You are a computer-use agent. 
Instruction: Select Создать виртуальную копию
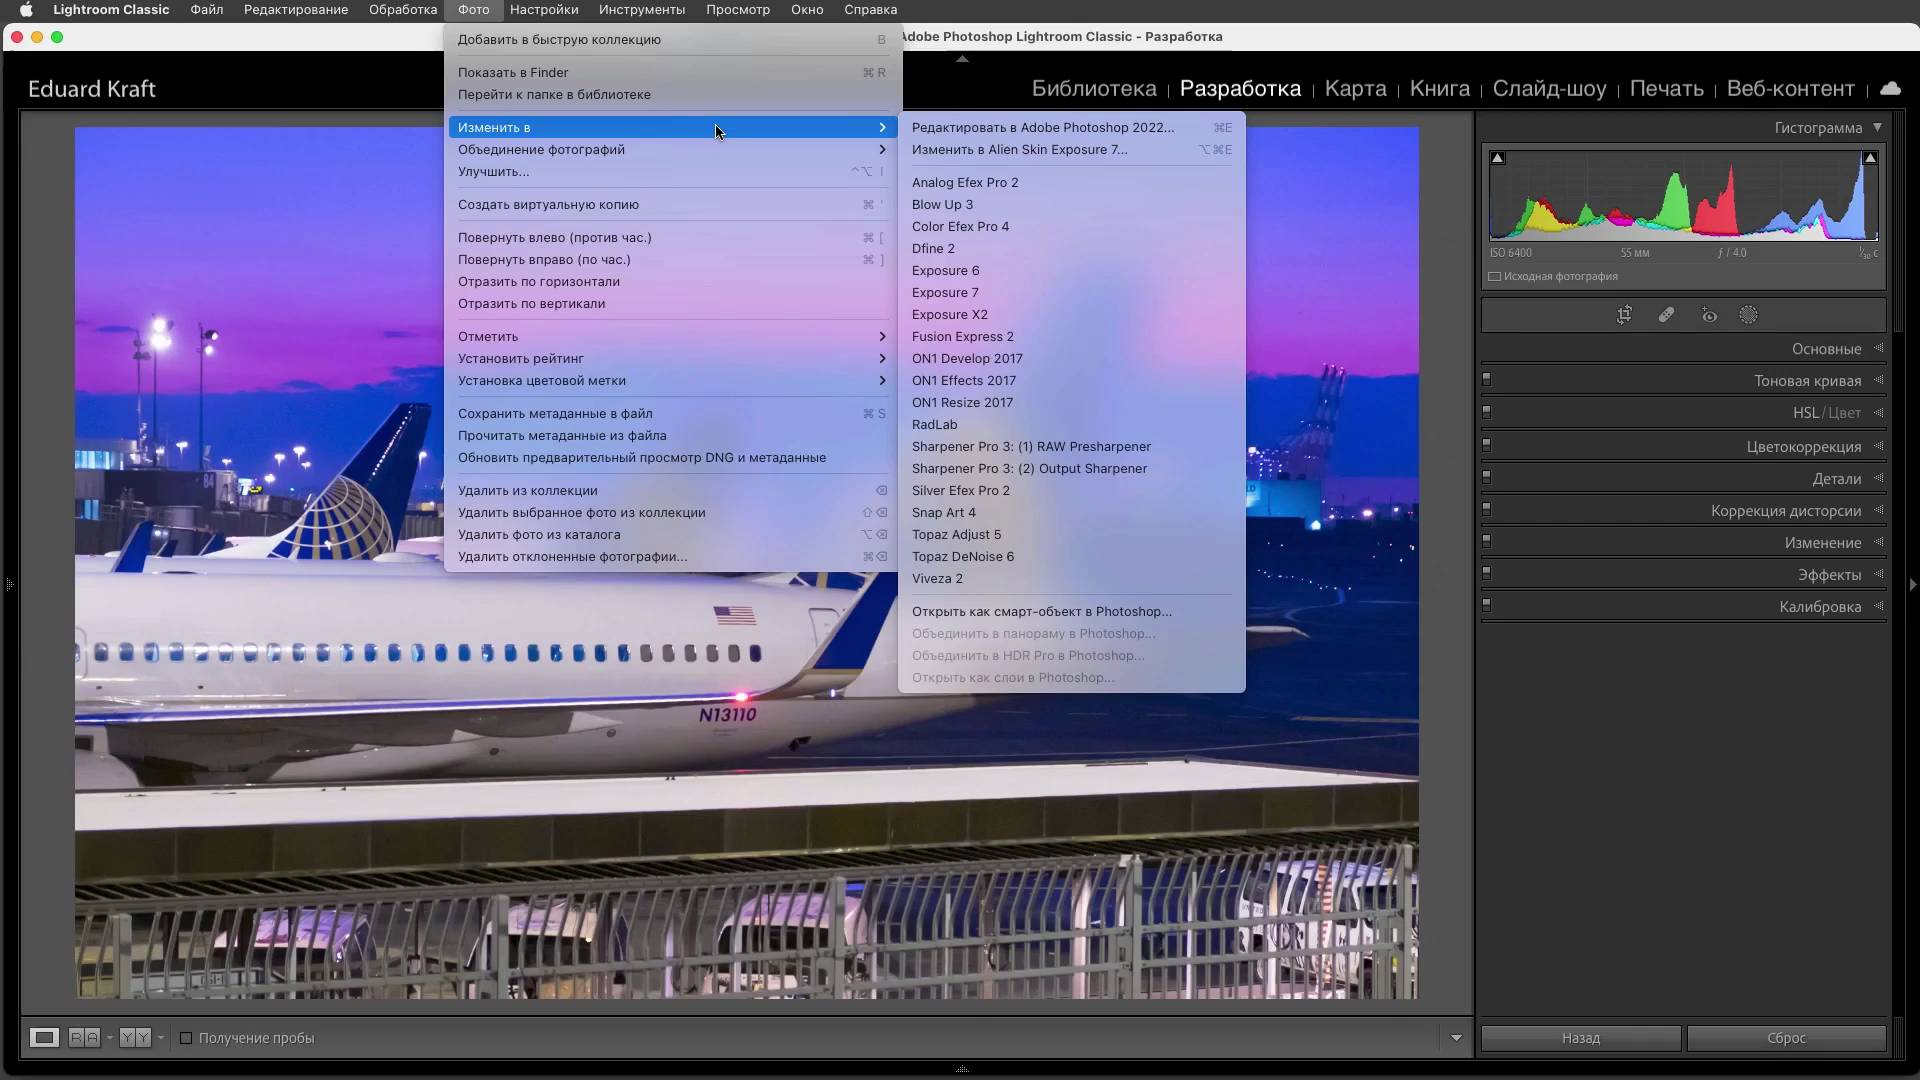[672, 205]
